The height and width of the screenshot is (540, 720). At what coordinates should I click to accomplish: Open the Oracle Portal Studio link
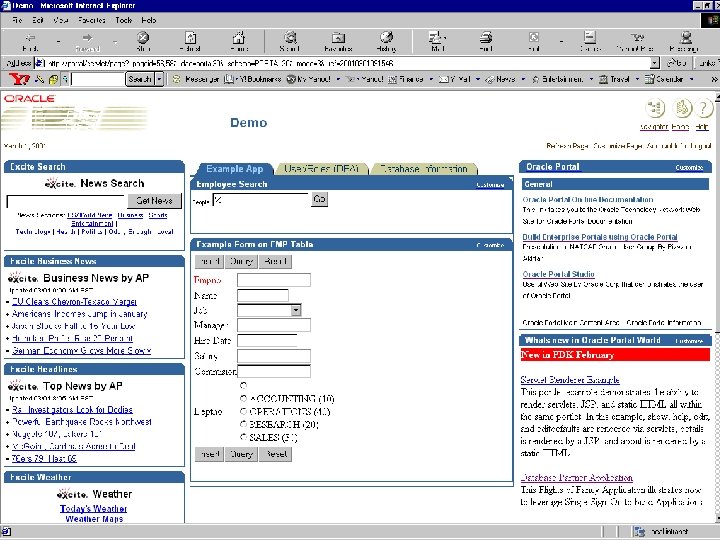pyautogui.click(x=558, y=274)
